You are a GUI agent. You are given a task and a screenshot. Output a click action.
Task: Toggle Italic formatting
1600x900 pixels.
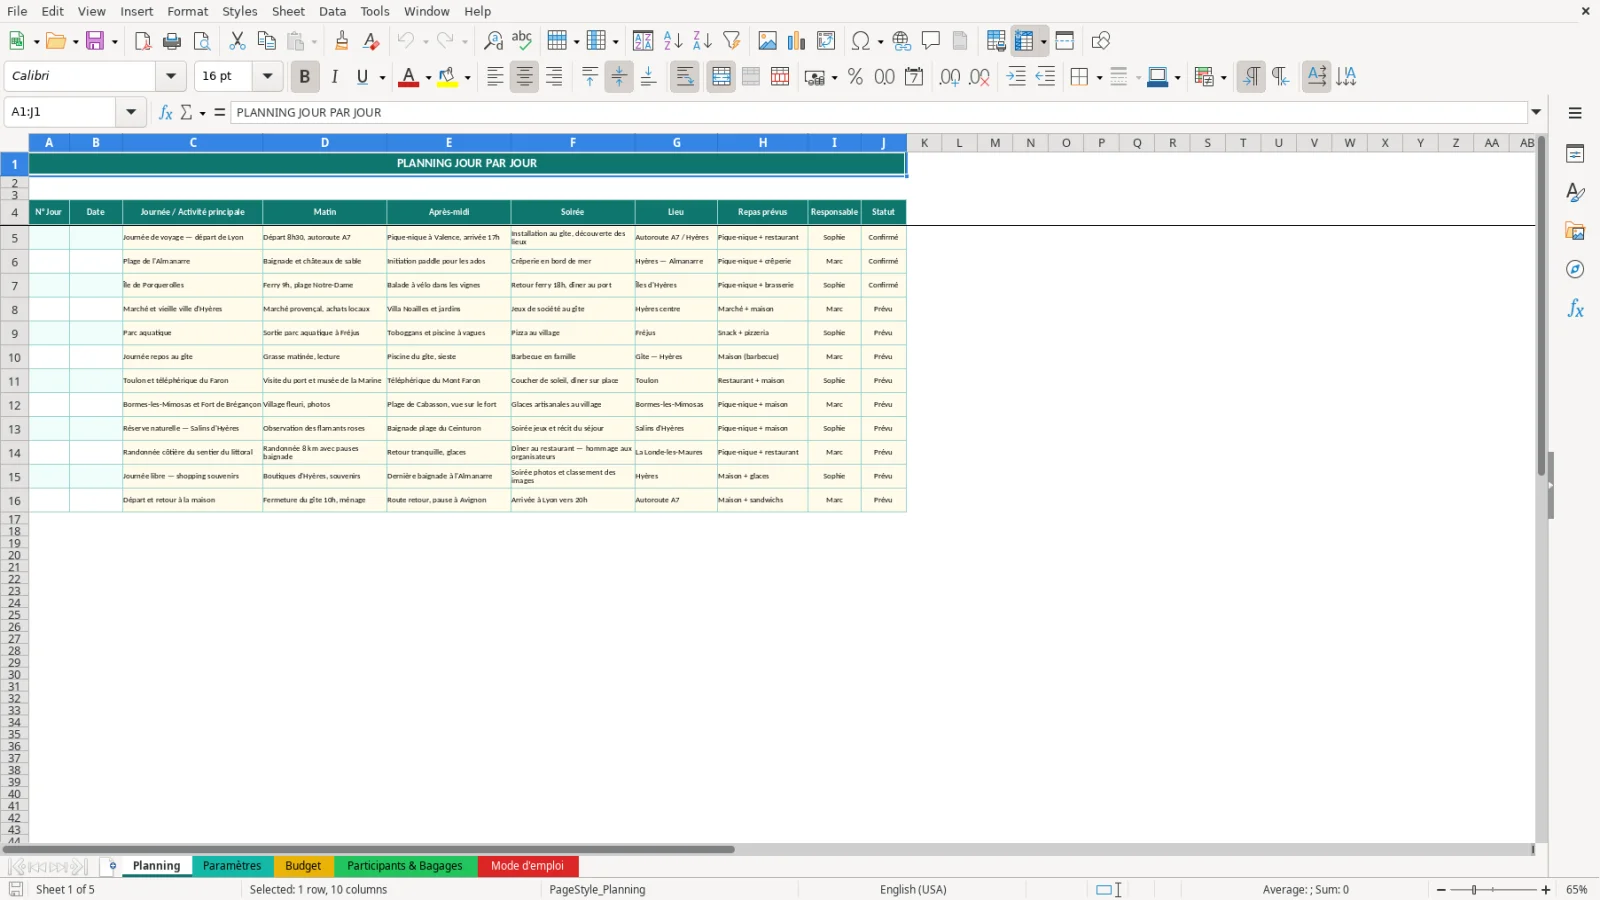334,77
